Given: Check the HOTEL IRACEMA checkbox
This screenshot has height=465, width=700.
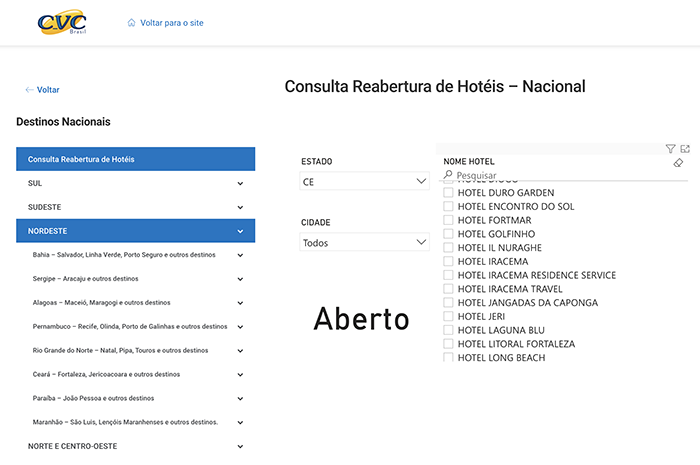Looking at the screenshot, I should tap(448, 261).
